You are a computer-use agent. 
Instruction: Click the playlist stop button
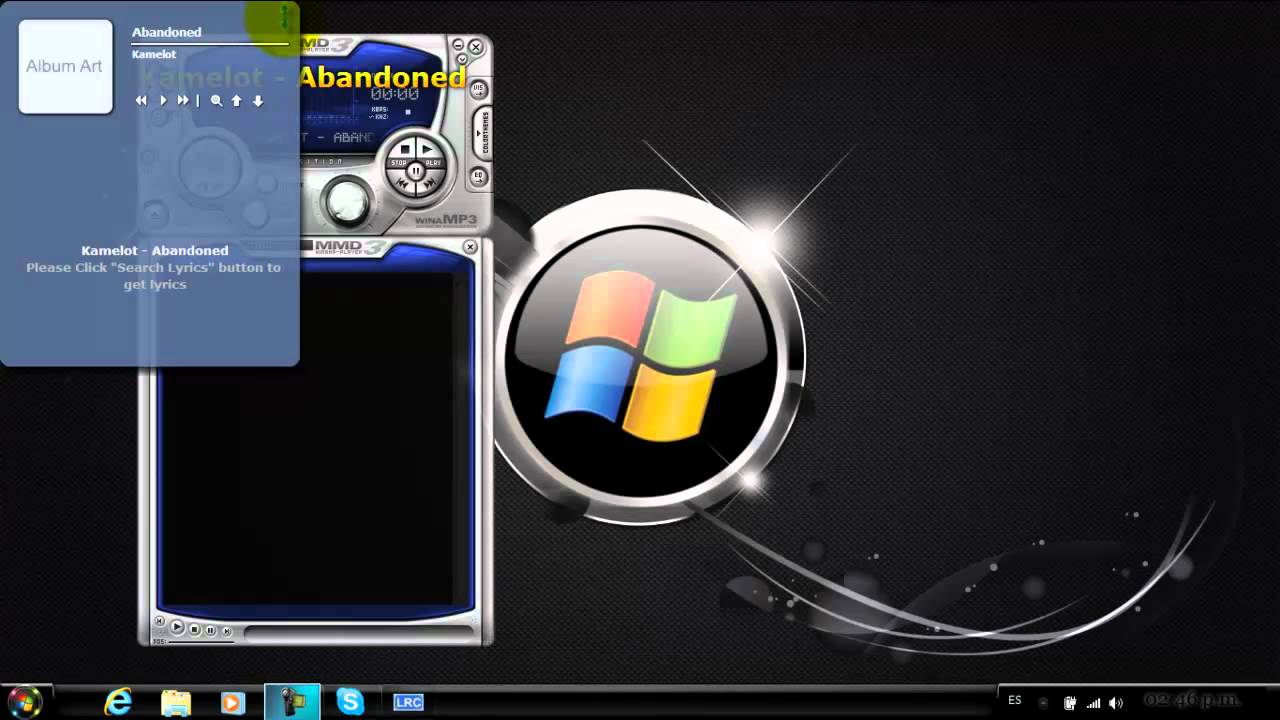[195, 629]
